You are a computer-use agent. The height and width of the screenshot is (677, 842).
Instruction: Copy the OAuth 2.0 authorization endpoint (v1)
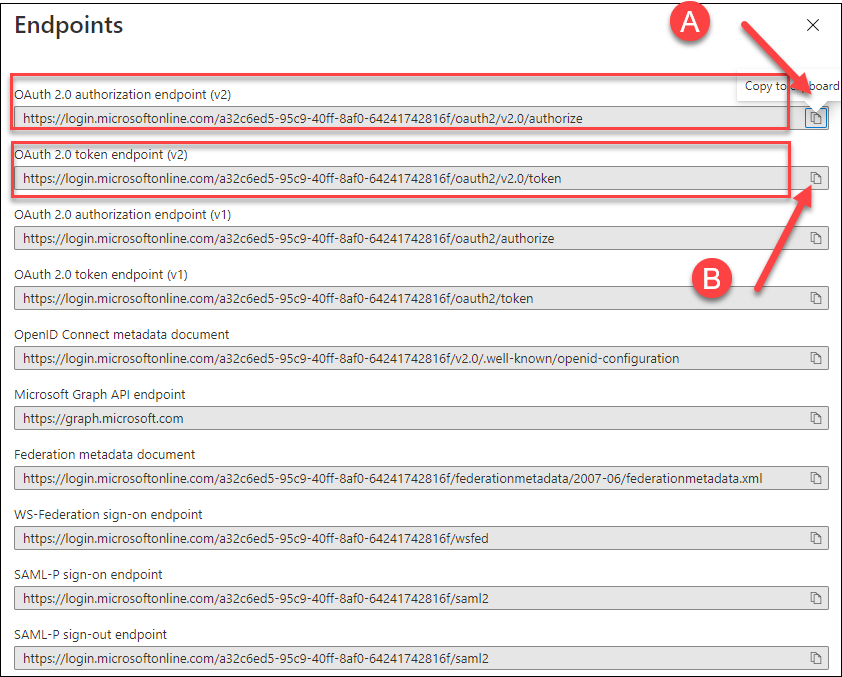(x=816, y=238)
